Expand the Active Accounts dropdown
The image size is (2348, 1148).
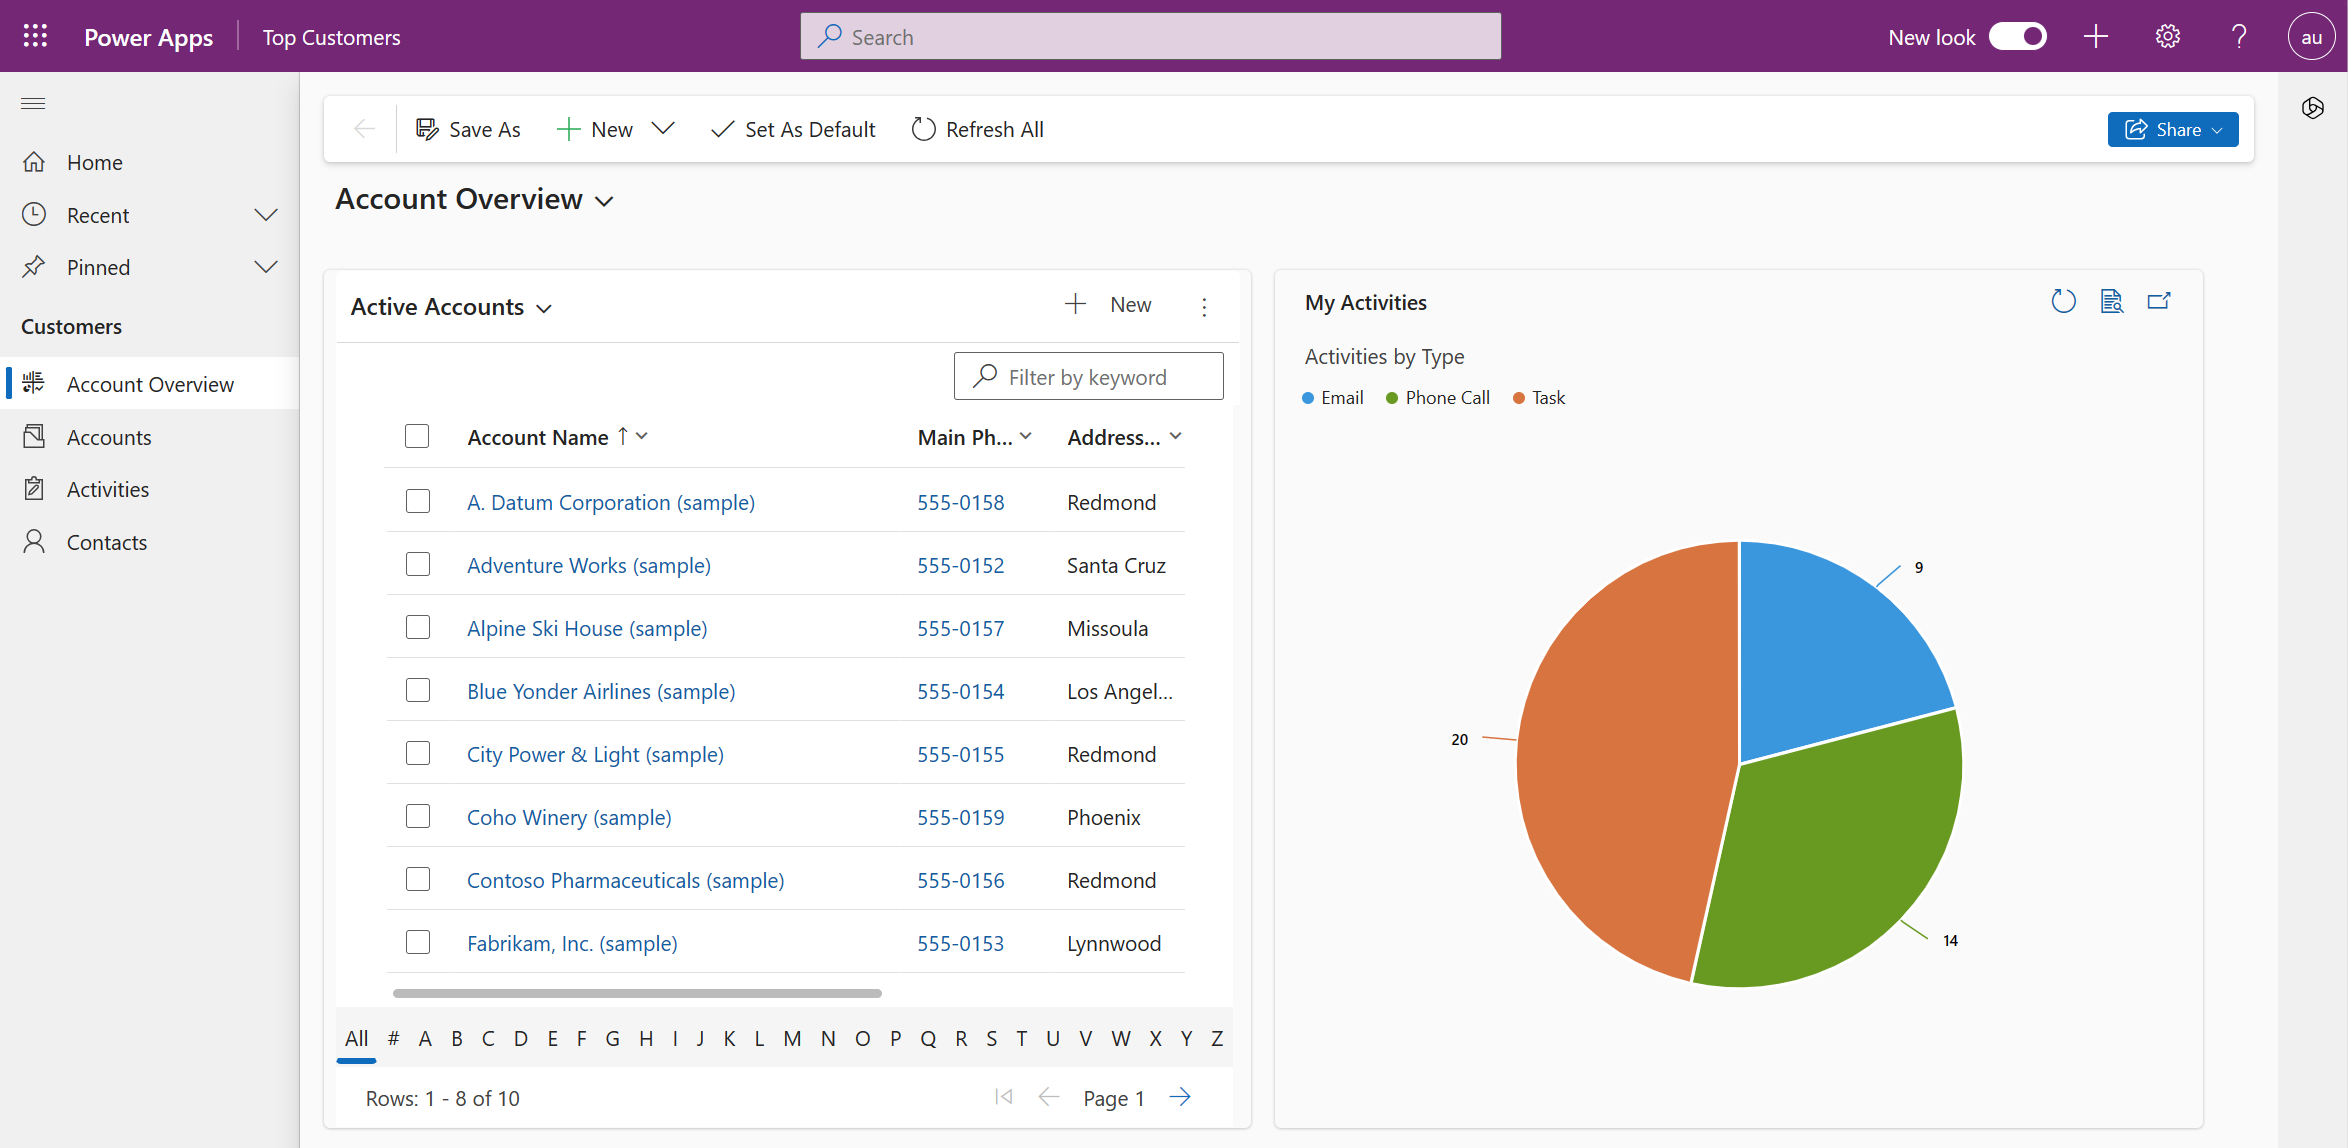point(542,307)
